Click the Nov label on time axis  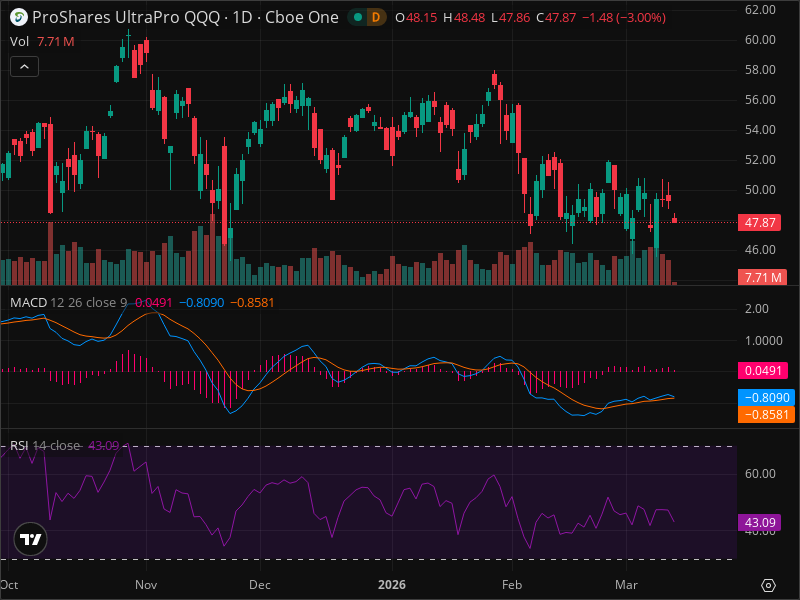(x=146, y=585)
